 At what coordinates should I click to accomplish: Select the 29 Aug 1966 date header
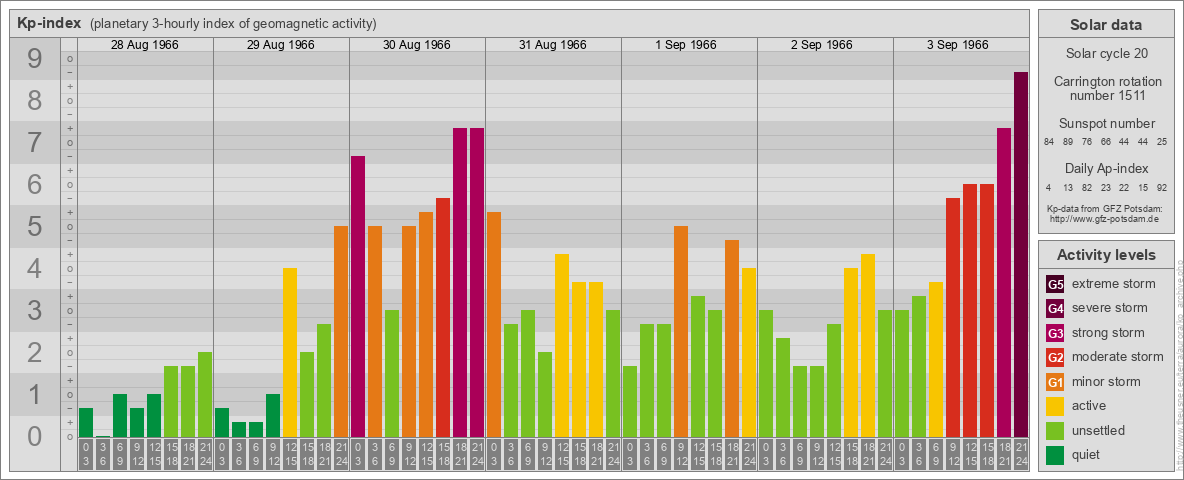pyautogui.click(x=281, y=45)
